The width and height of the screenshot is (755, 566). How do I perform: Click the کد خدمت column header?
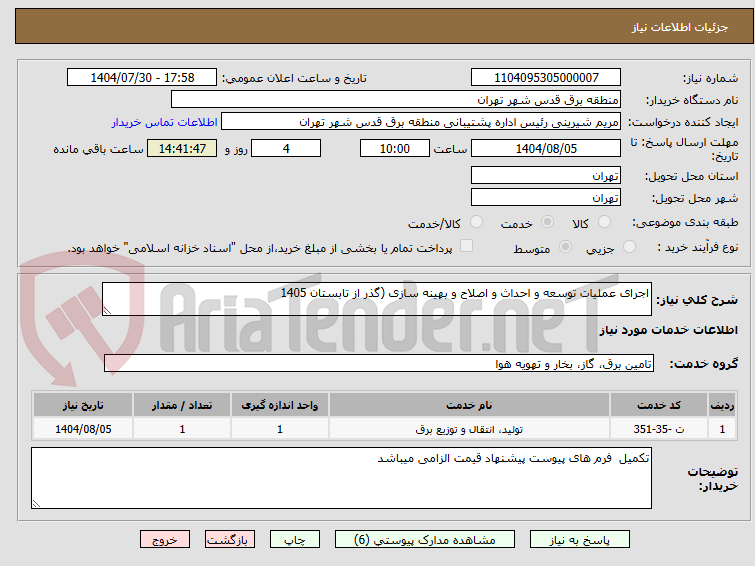pyautogui.click(x=658, y=405)
